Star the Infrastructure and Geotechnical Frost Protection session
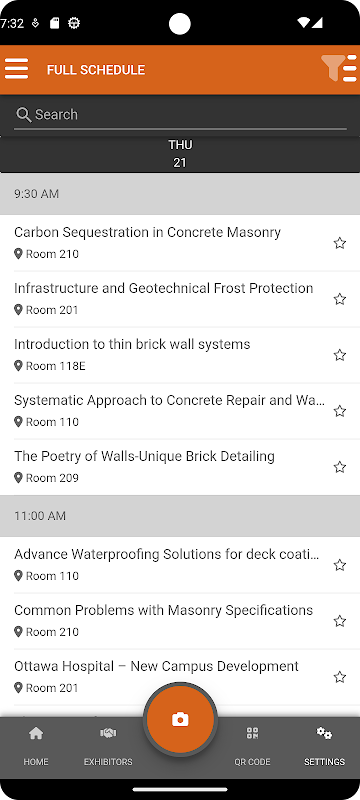Viewport: 360px width, 800px height. [340, 299]
